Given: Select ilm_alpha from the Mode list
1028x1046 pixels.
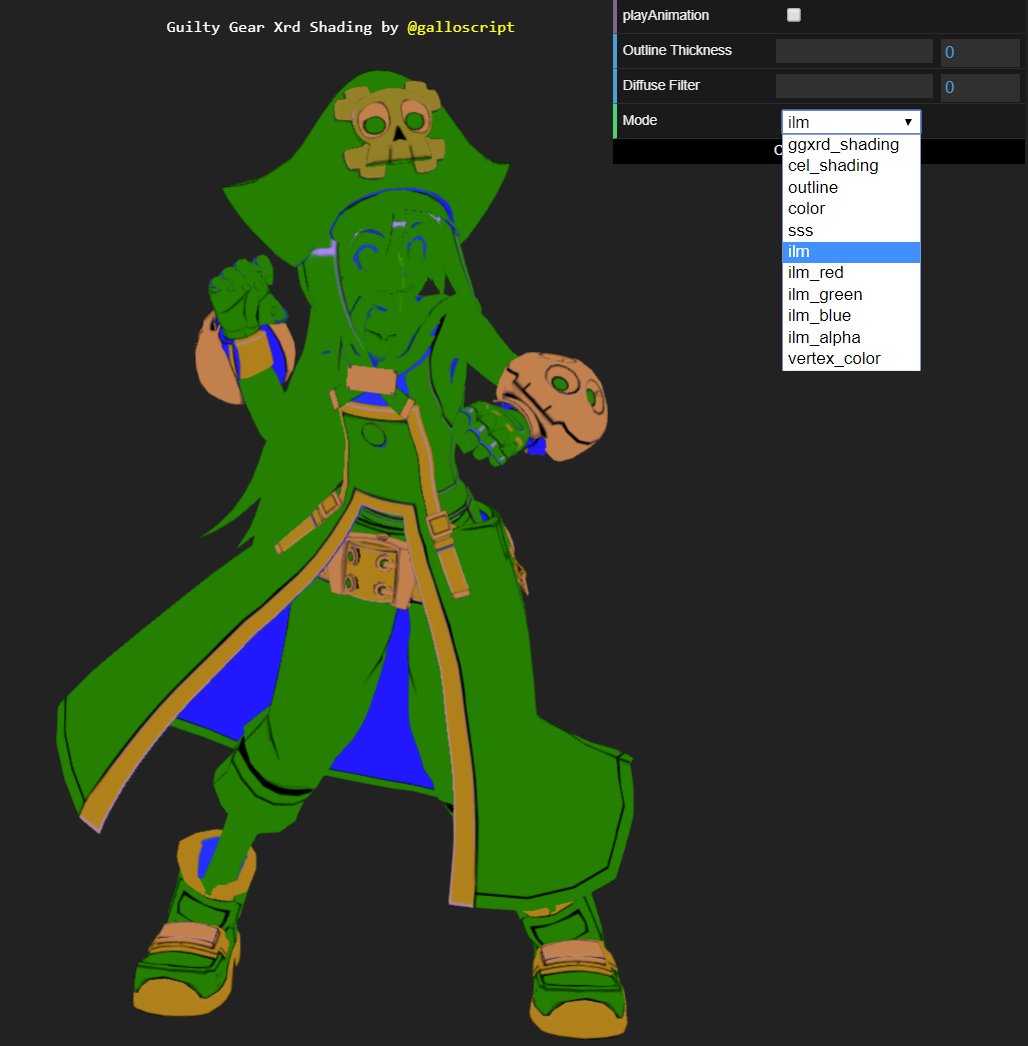Looking at the screenshot, I should click(851, 337).
